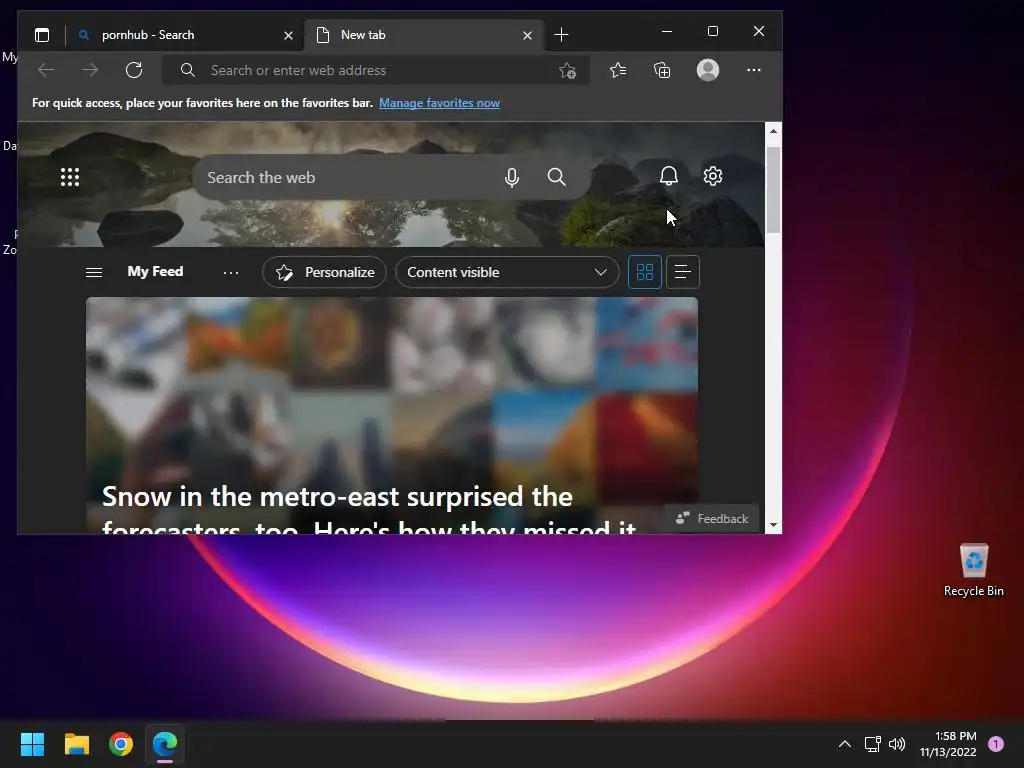This screenshot has width=1024, height=768.
Task: Switch feed to list view
Action: [682, 272]
